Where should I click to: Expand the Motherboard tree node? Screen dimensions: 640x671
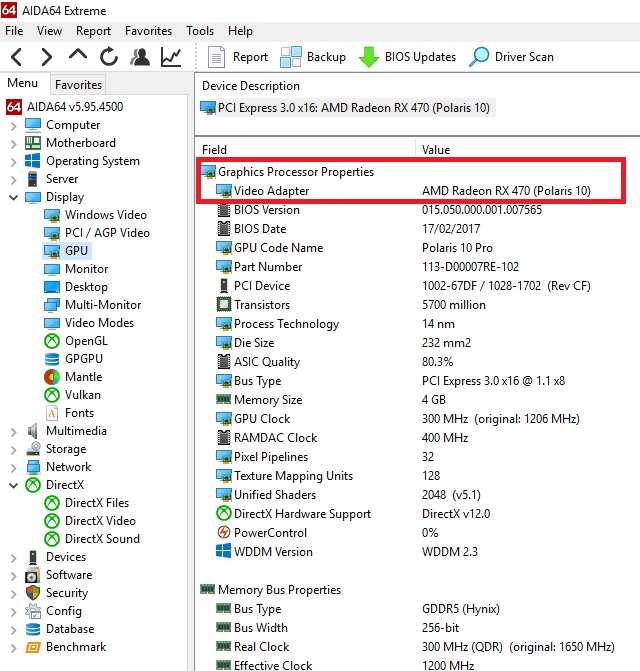point(14,143)
